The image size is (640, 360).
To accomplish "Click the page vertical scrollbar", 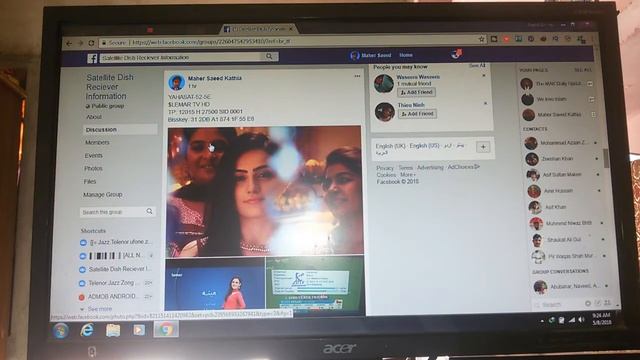I will pos(606,158).
